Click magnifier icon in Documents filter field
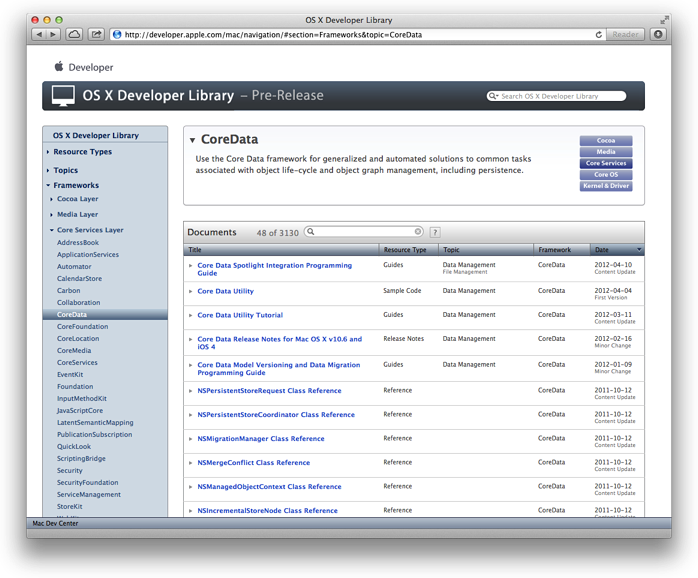The width and height of the screenshot is (698, 578). click(311, 232)
